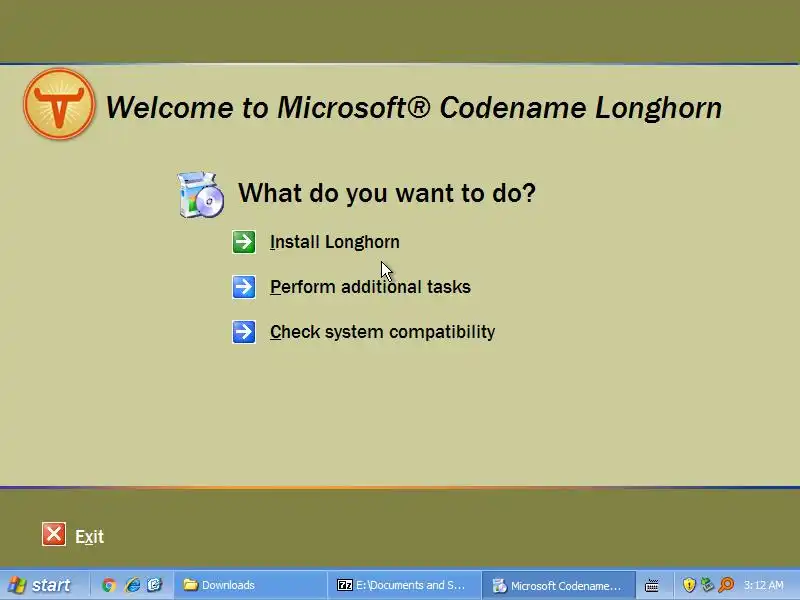
Task: Launch Google Chrome from Quick Launch
Action: click(x=109, y=585)
